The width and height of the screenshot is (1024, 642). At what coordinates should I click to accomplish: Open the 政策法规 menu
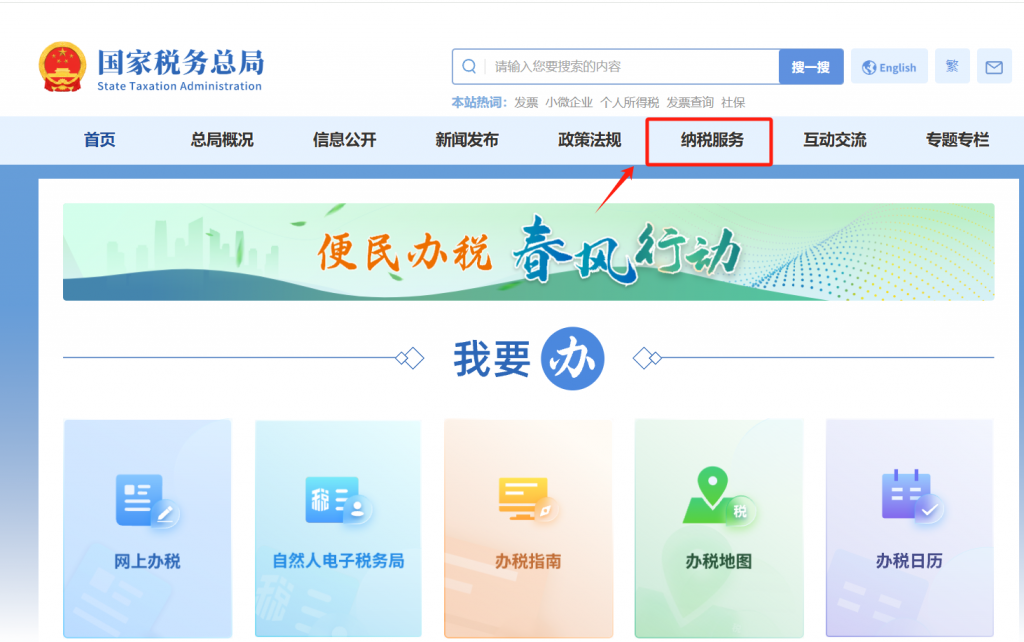(587, 141)
